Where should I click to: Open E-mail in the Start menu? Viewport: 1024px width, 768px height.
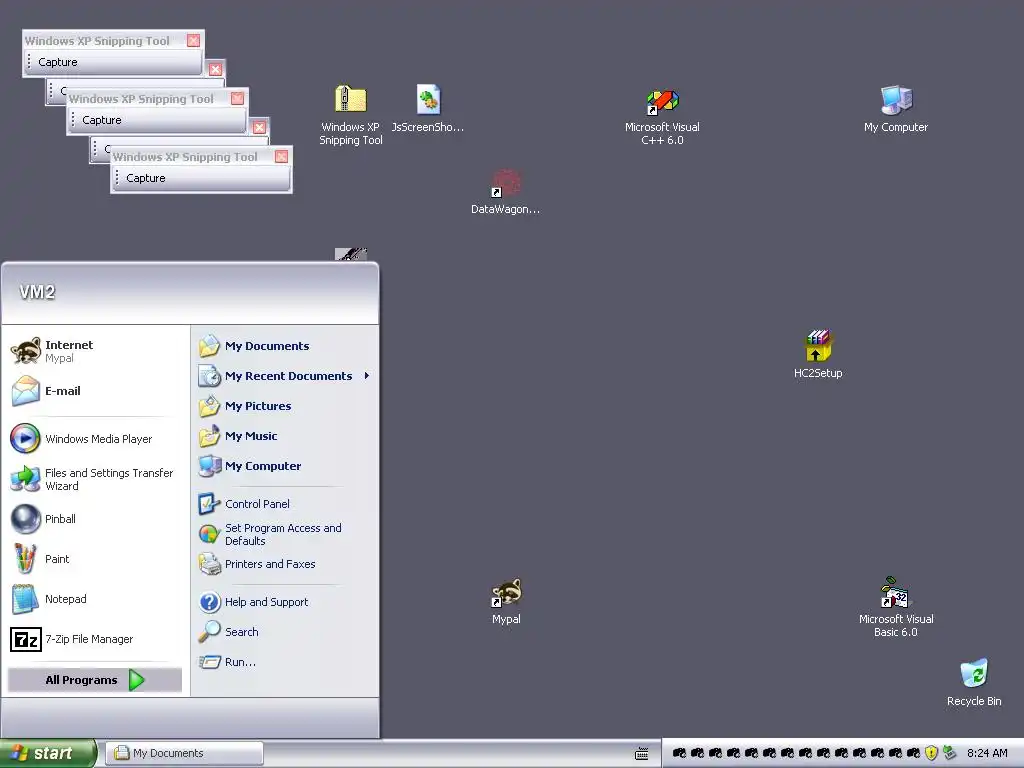(x=96, y=391)
